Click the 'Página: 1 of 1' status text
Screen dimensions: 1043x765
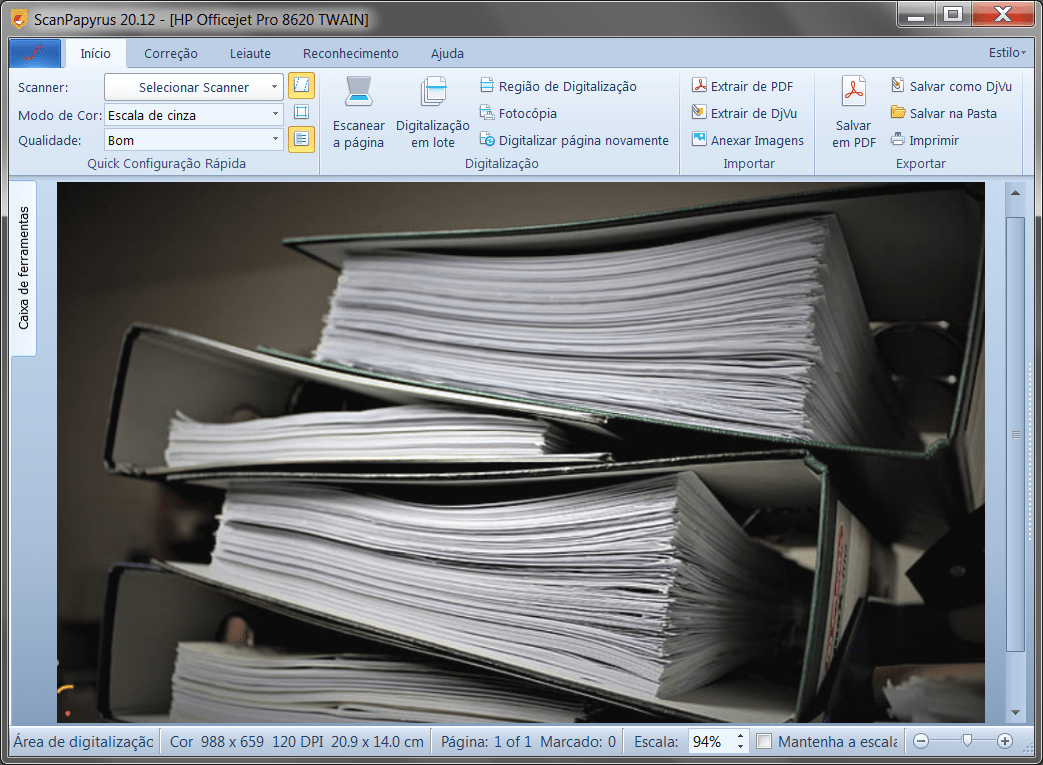486,741
